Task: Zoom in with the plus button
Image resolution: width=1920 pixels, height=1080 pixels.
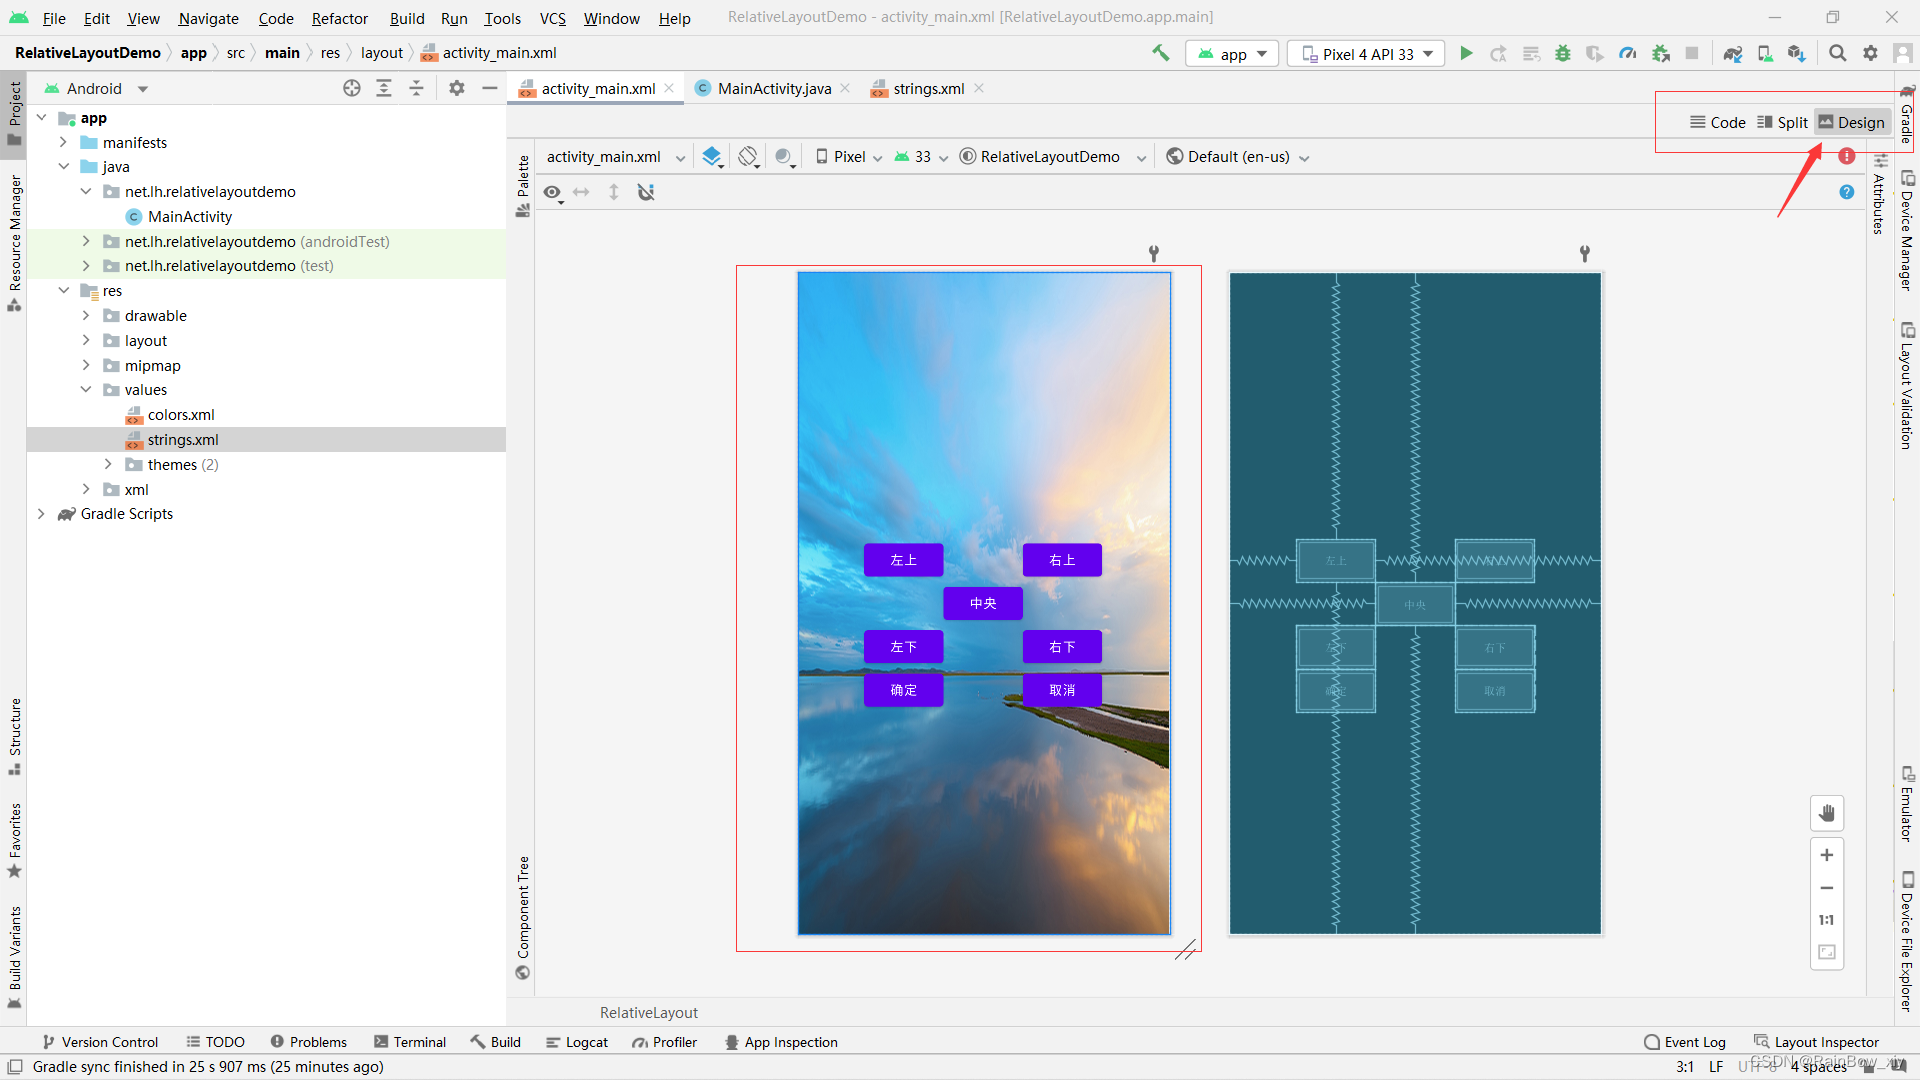Action: pos(1826,855)
